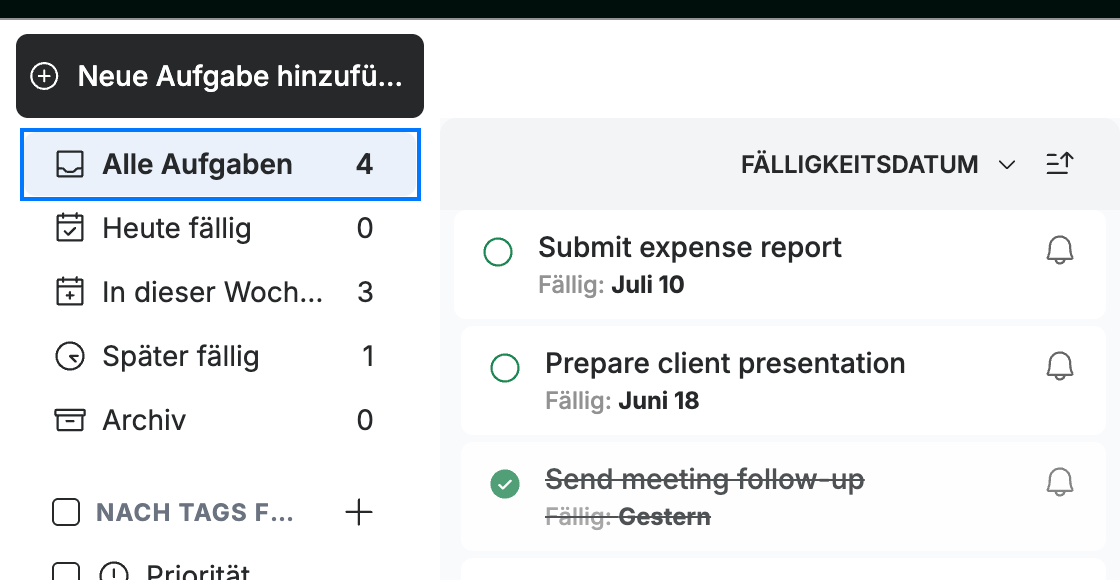1120x580 pixels.
Task: Click the sort direction icon beside Fälligkeitsdatum
Action: point(1059,164)
